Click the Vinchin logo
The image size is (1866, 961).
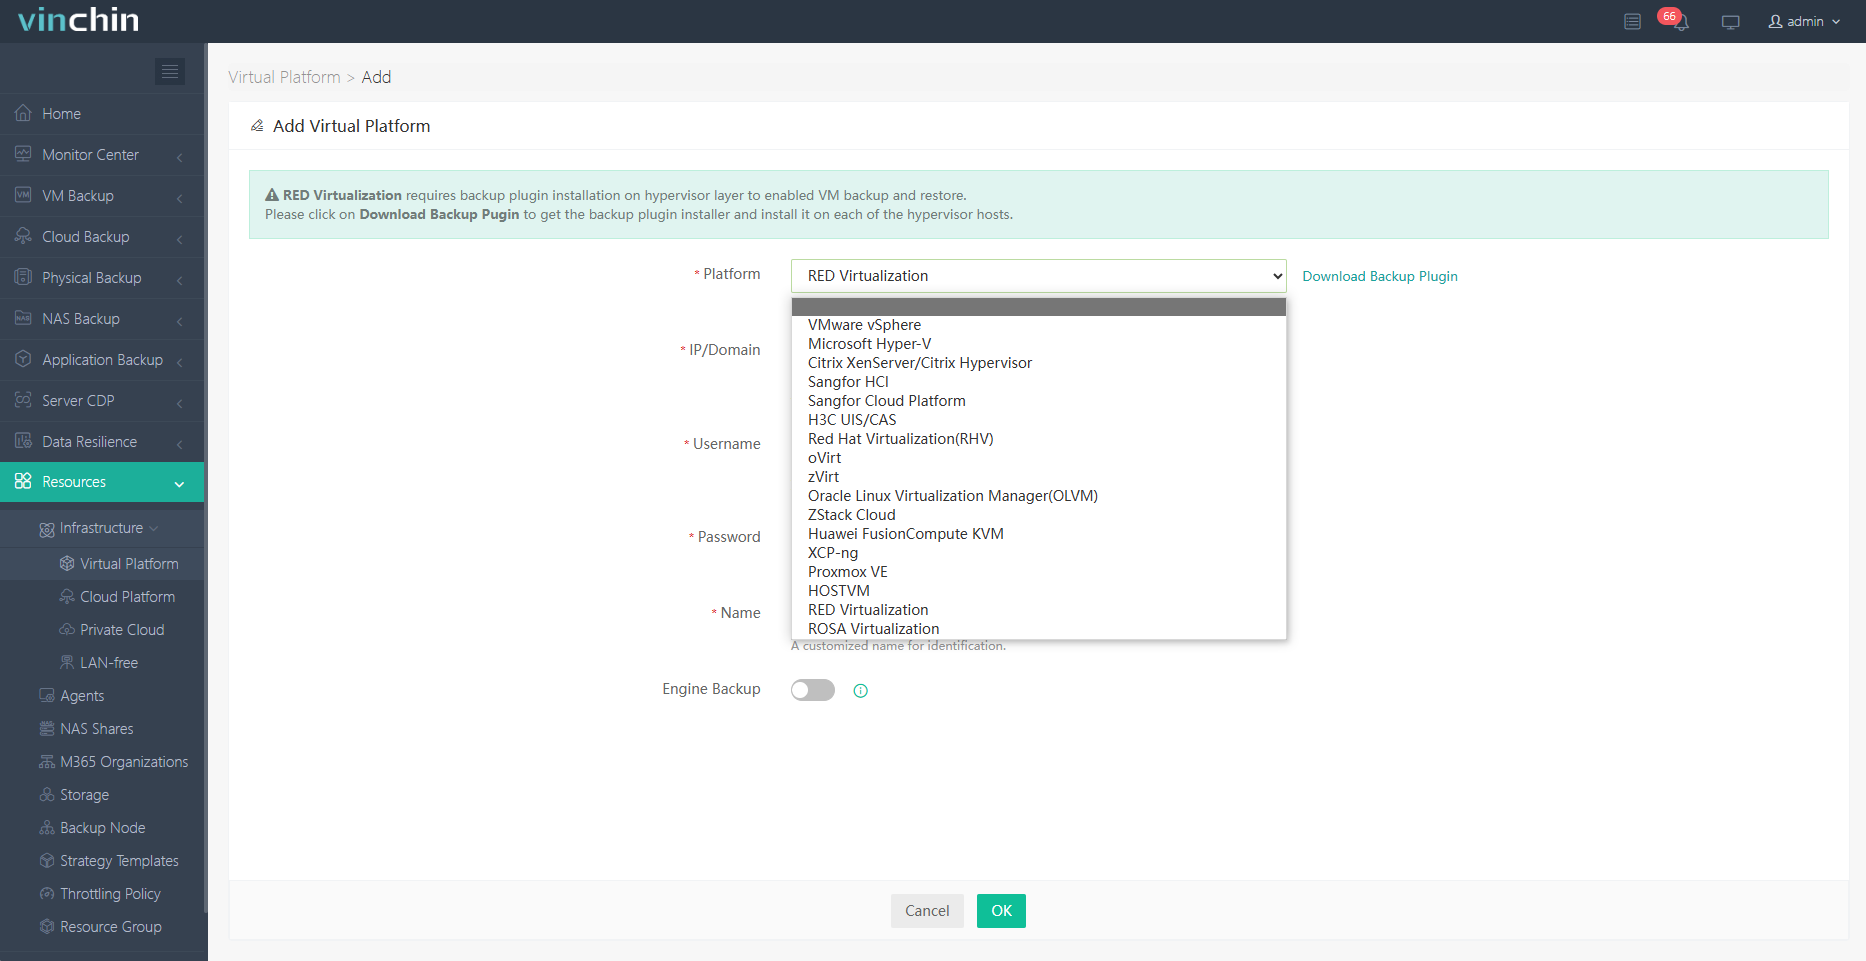[79, 20]
